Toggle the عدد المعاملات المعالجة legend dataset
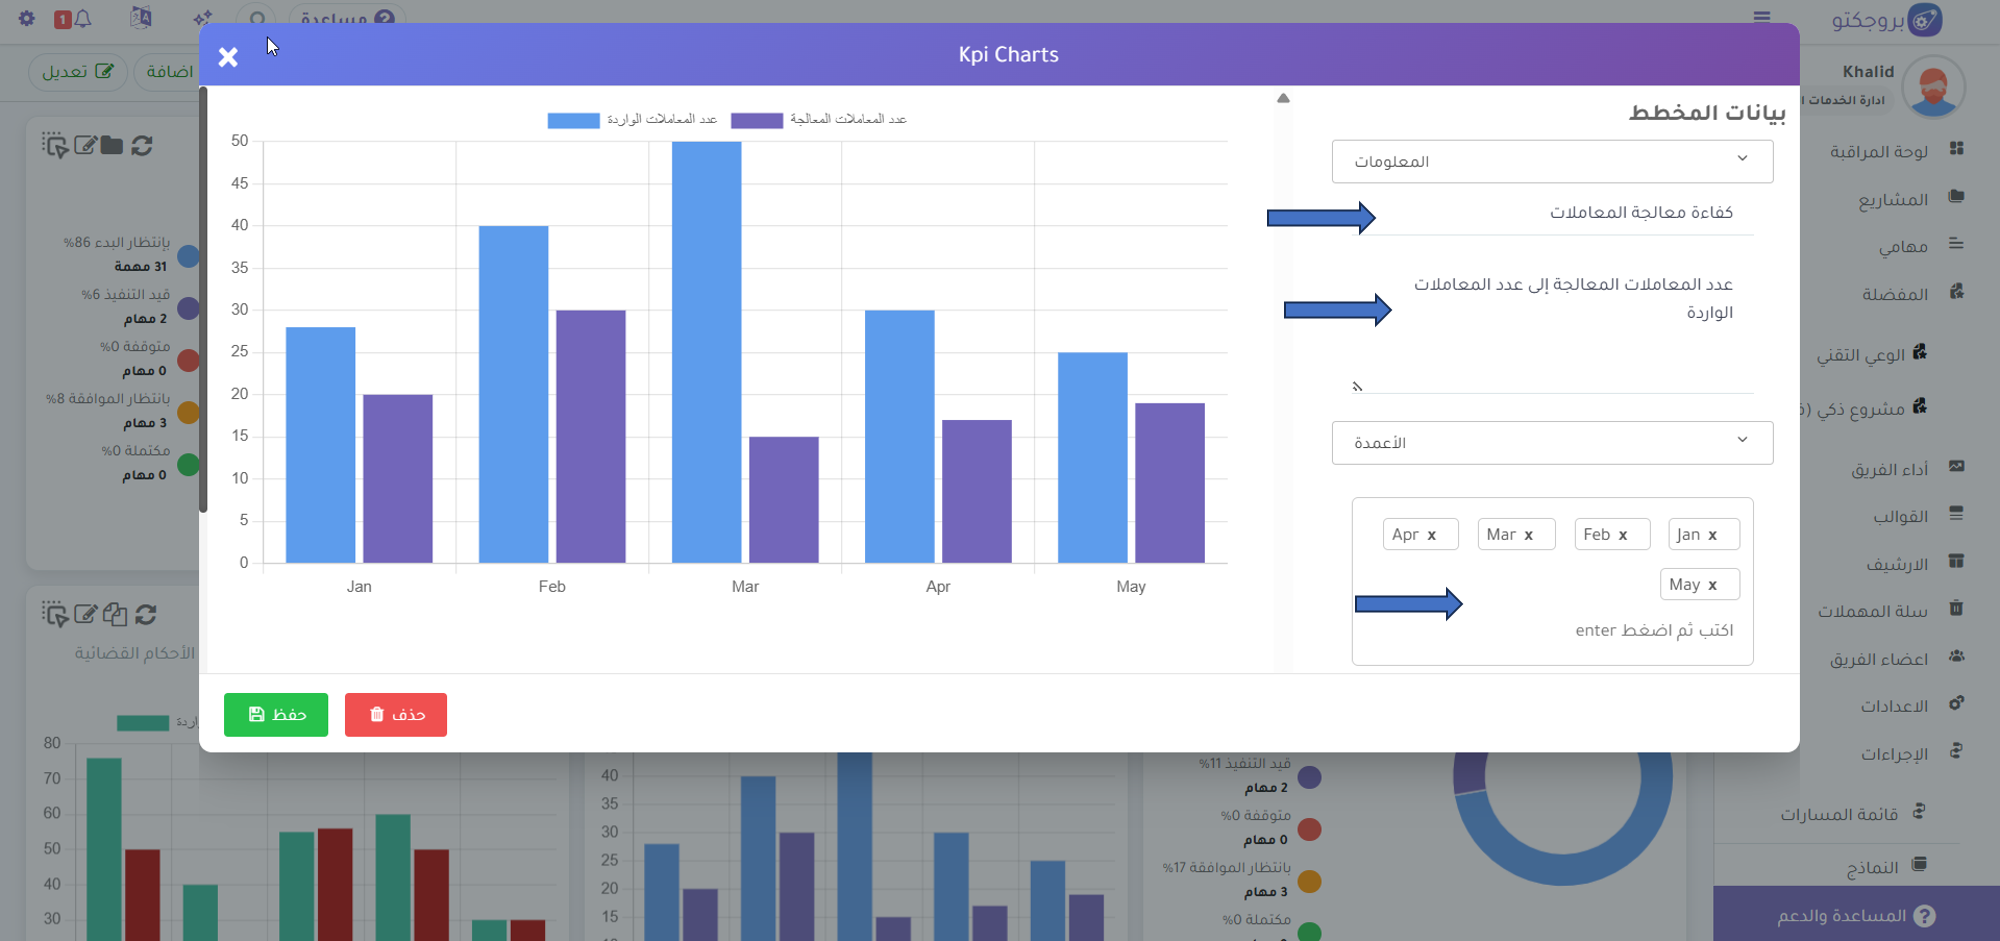Image resolution: width=2000 pixels, height=941 pixels. (x=757, y=120)
